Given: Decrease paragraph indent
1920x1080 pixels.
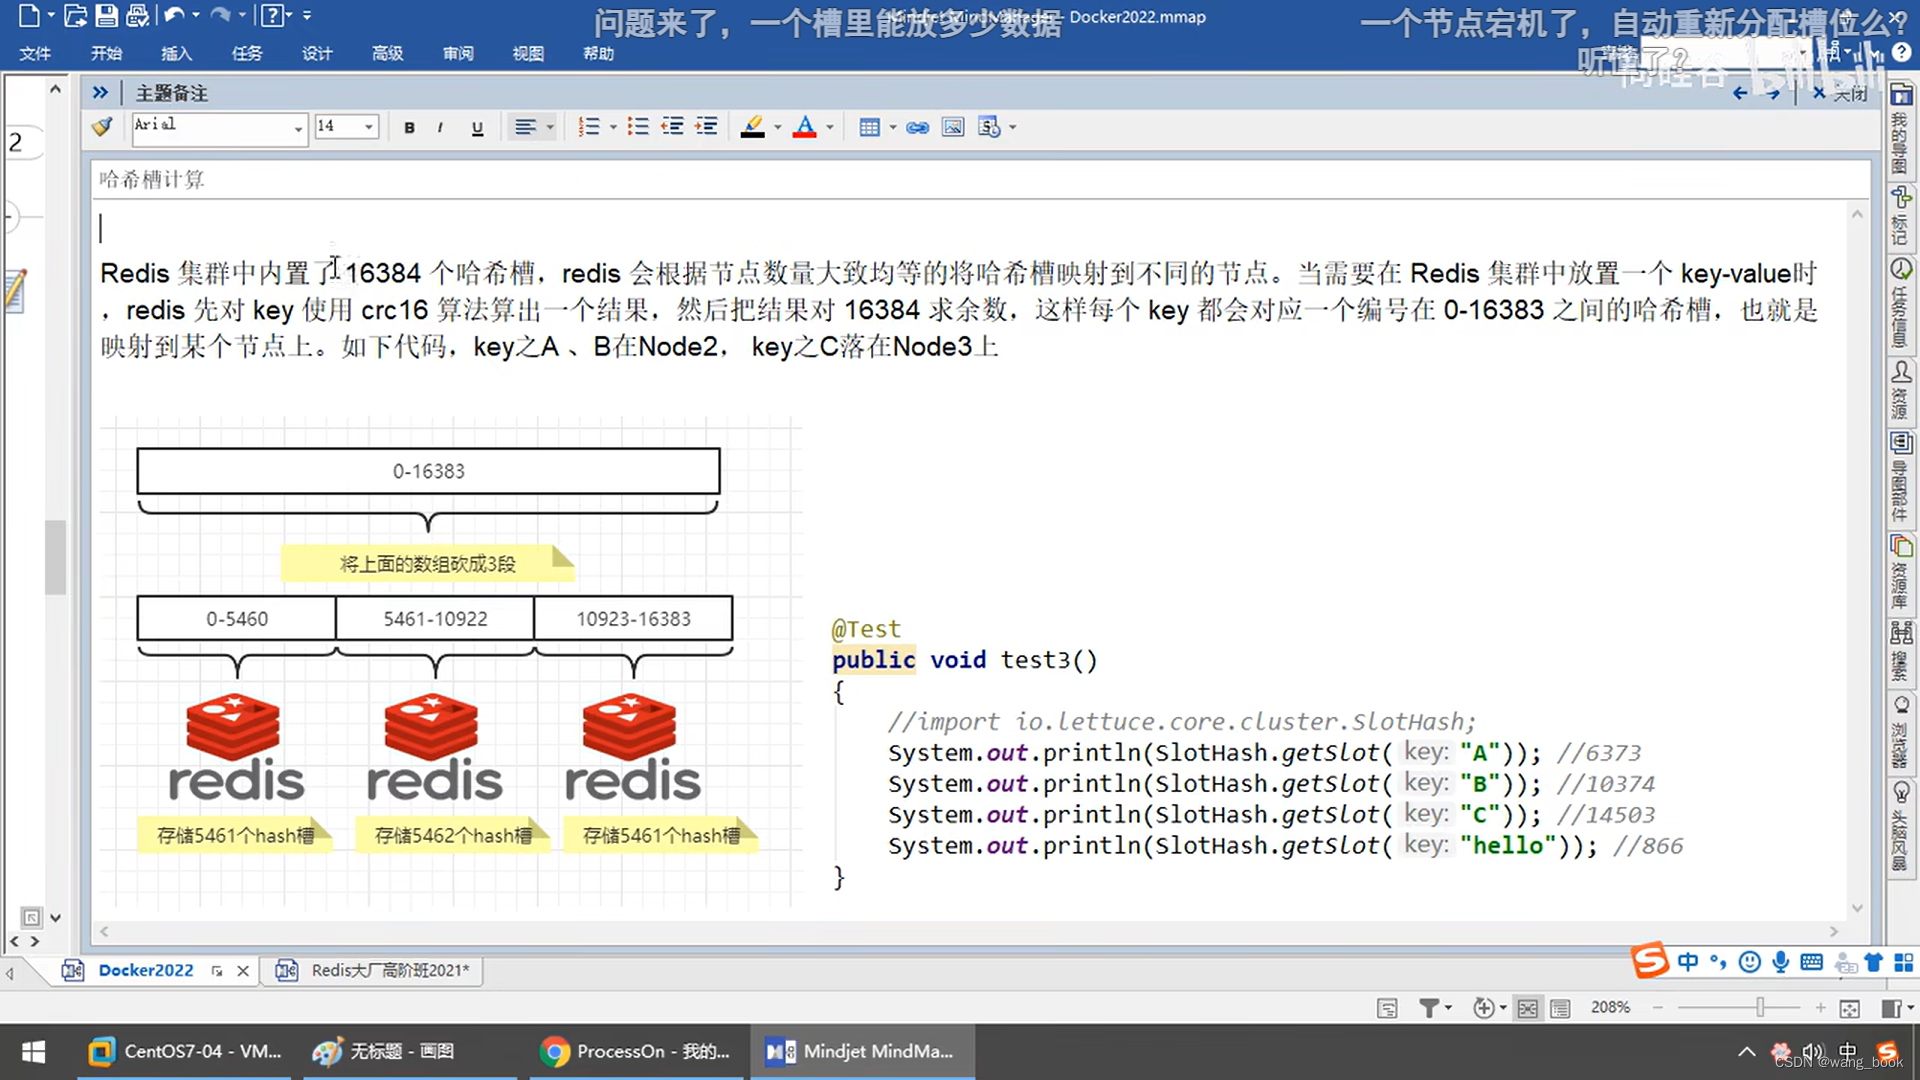Looking at the screenshot, I should click(672, 127).
